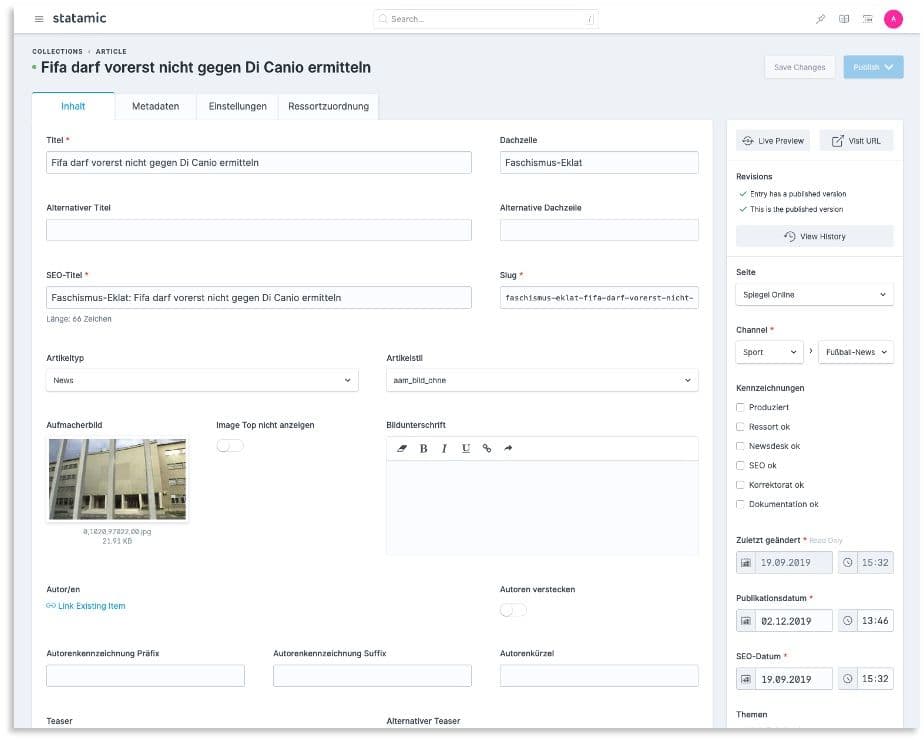Focus the Alternative Dachzeile field
This screenshot has height=740, width=924.
tap(599, 230)
